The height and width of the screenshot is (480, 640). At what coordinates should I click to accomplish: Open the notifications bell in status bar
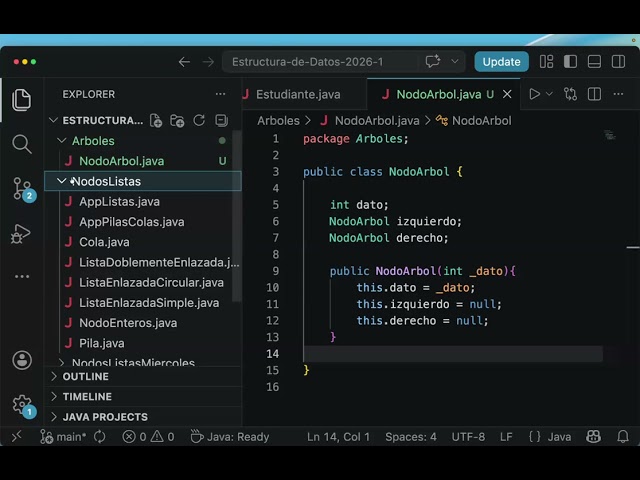click(x=623, y=437)
